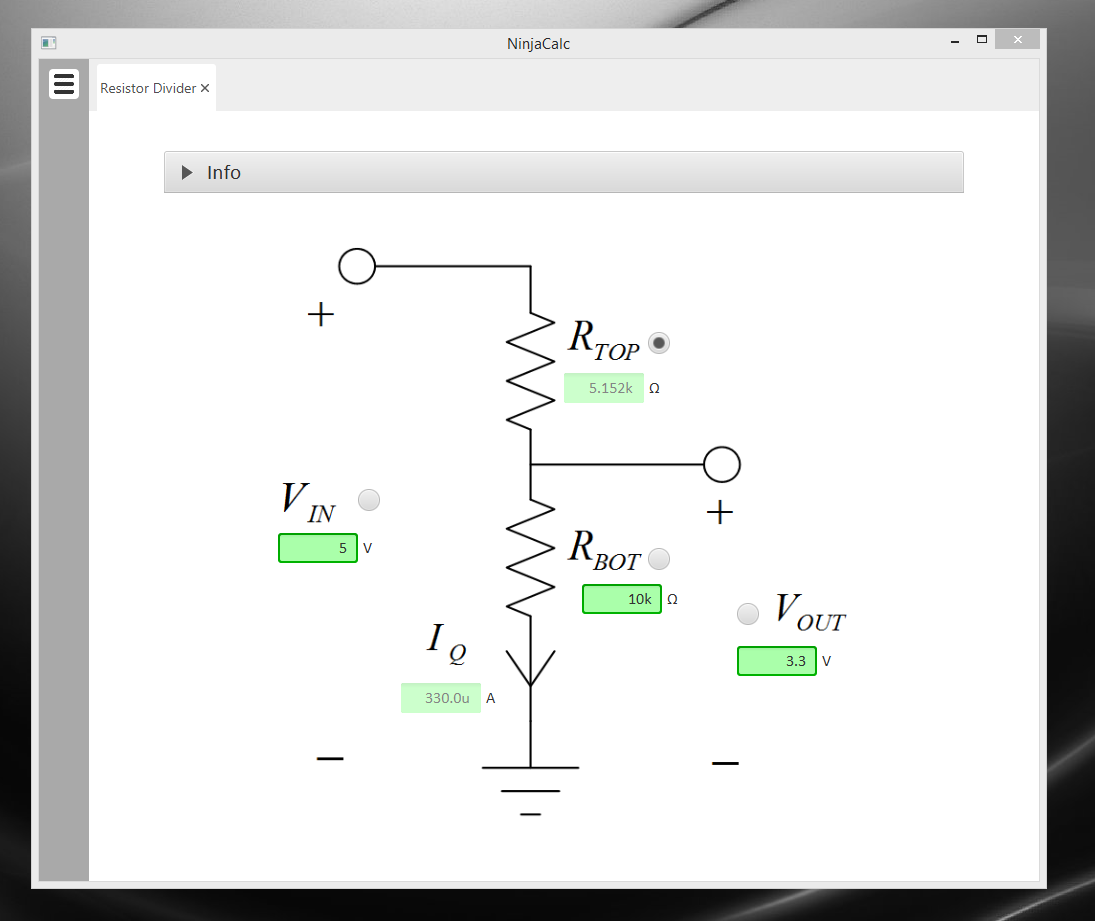Click the input terminal circle at top left
The width and height of the screenshot is (1095, 921).
(357, 266)
